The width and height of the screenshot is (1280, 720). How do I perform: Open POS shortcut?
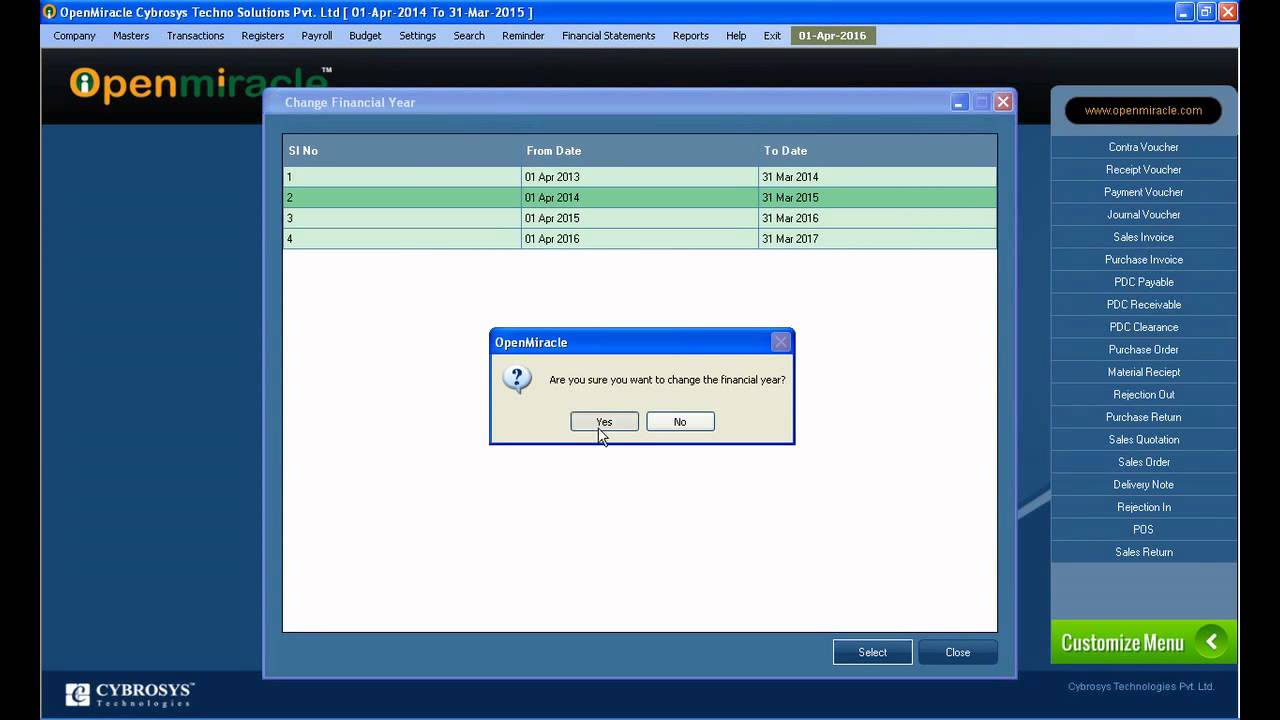[1143, 530]
